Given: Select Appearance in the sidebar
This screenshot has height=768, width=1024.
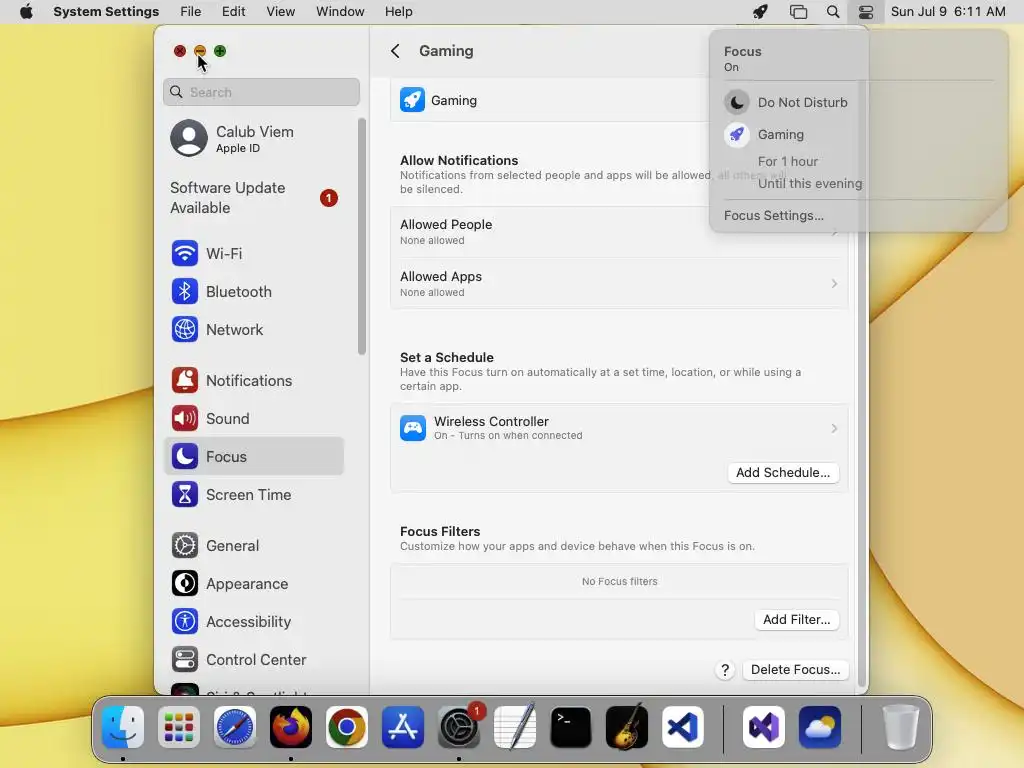Looking at the screenshot, I should pyautogui.click(x=253, y=583).
